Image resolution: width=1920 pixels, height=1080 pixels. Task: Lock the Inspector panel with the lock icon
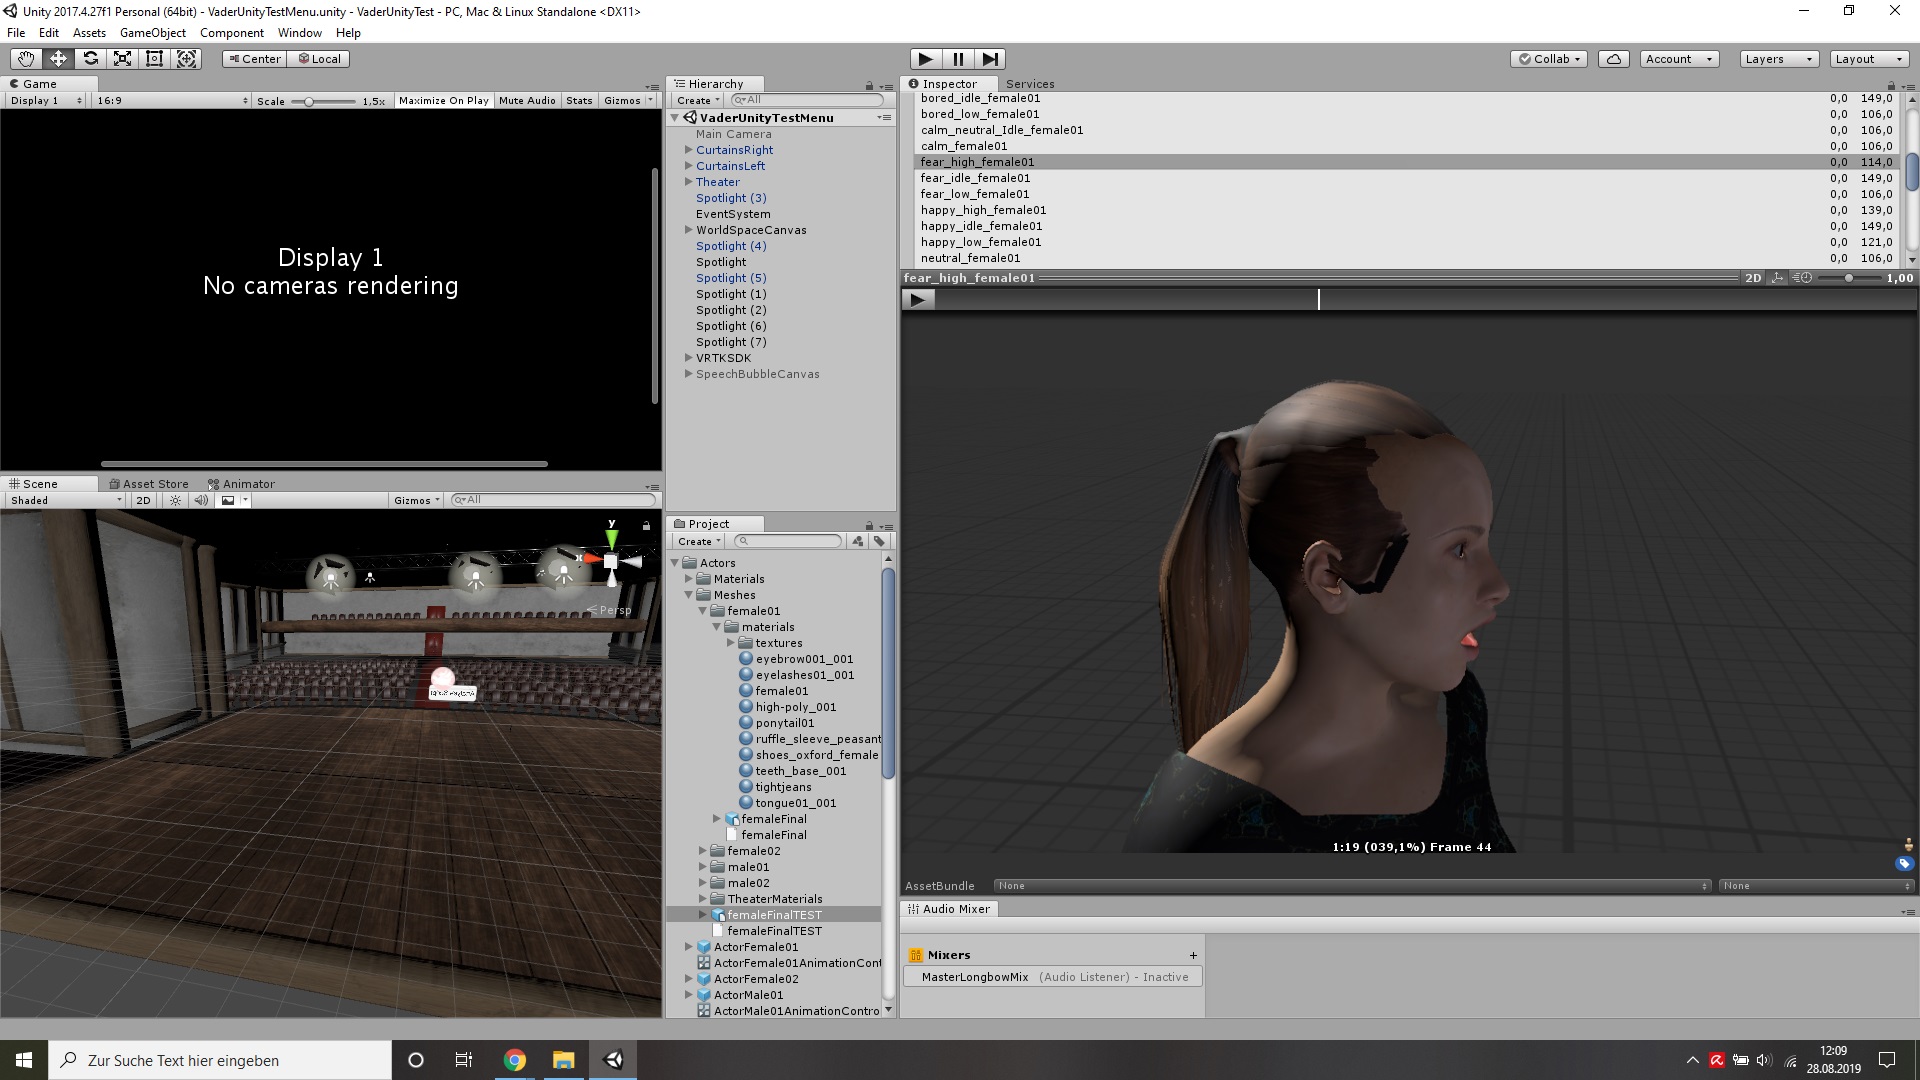1891,85
